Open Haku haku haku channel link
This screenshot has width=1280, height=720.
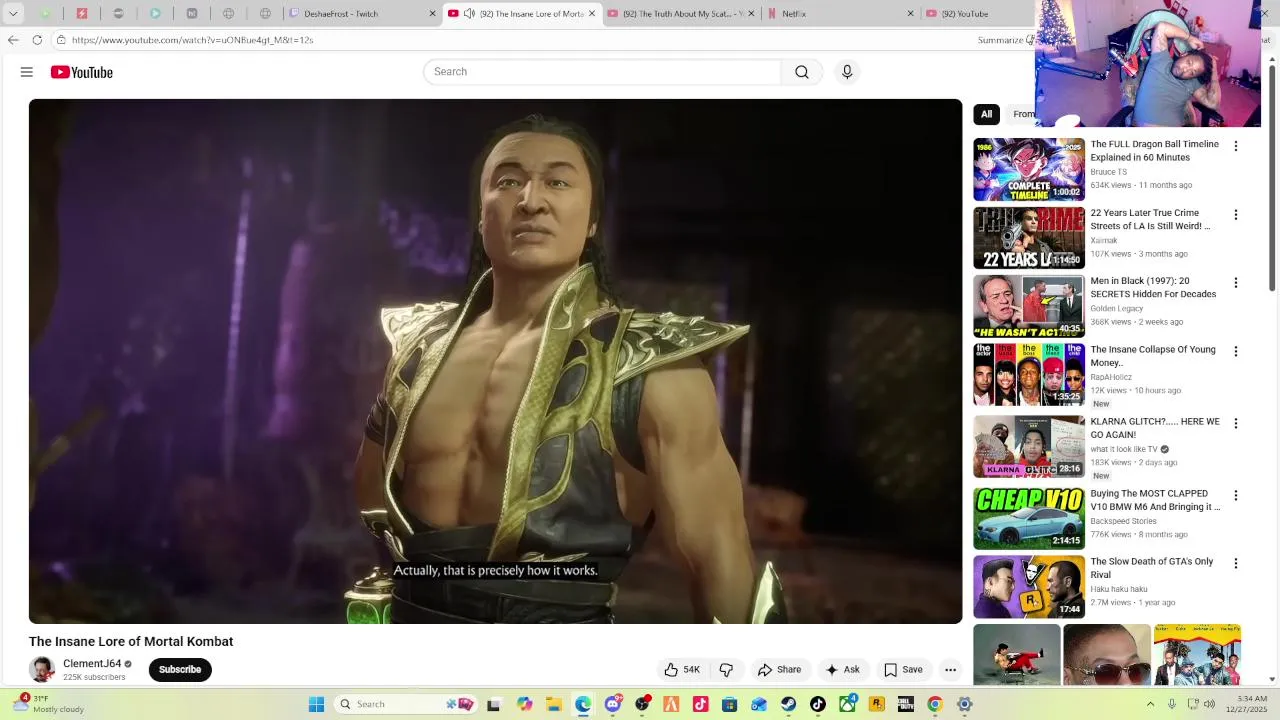click(1118, 590)
